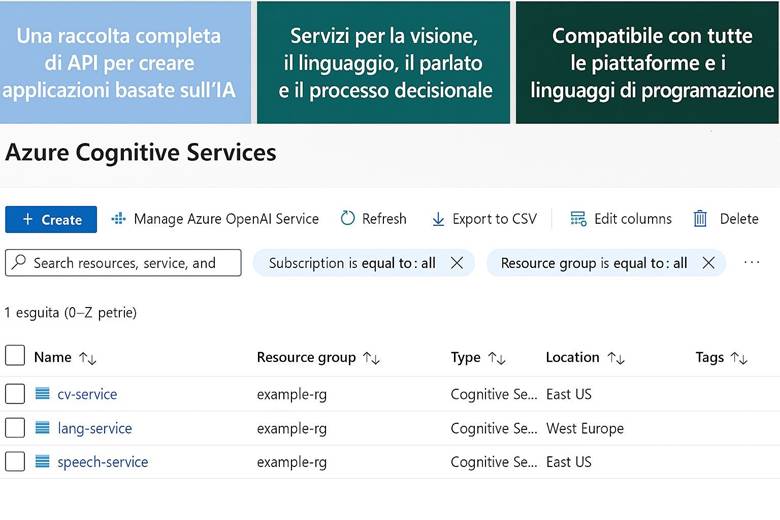Click Cognitive Se... type in lang-service row
The width and height of the screenshot is (780, 520).
coord(494,428)
